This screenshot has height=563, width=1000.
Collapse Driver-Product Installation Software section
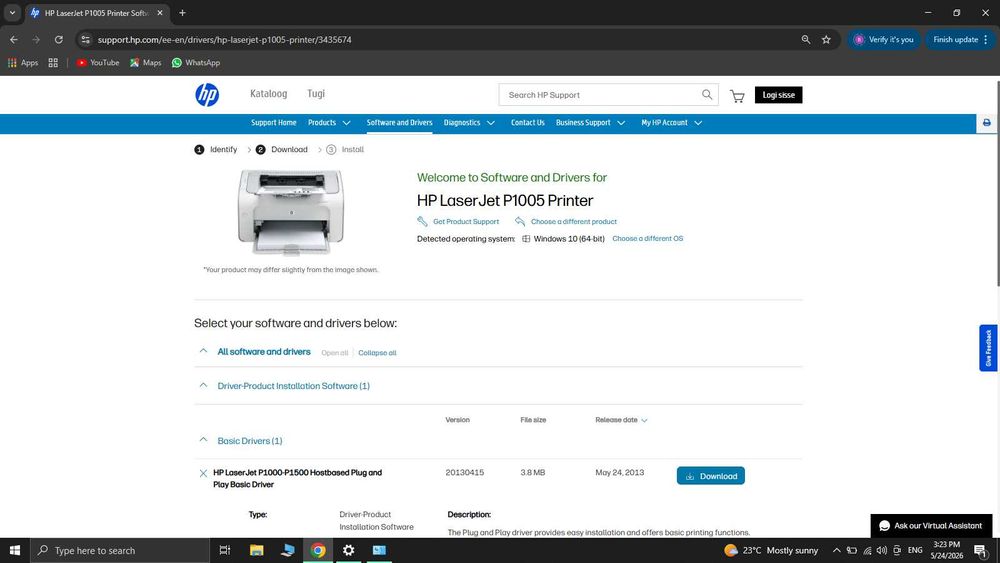pyautogui.click(x=203, y=385)
